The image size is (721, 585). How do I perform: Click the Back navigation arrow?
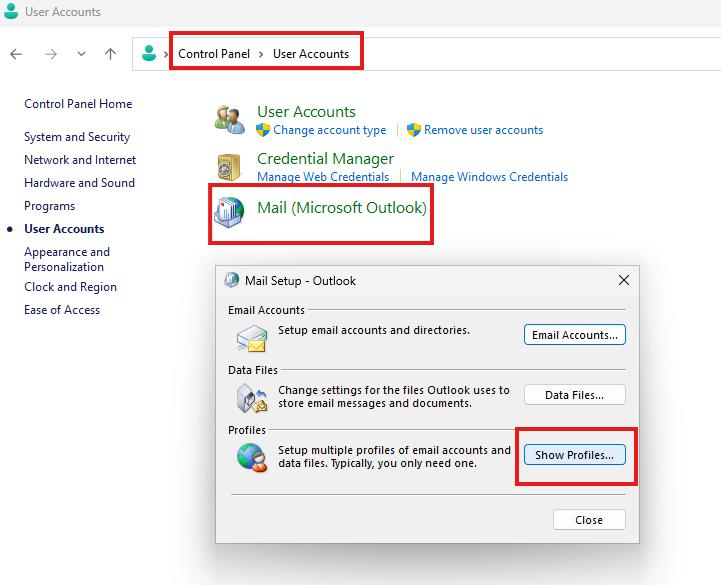pyautogui.click(x=16, y=54)
